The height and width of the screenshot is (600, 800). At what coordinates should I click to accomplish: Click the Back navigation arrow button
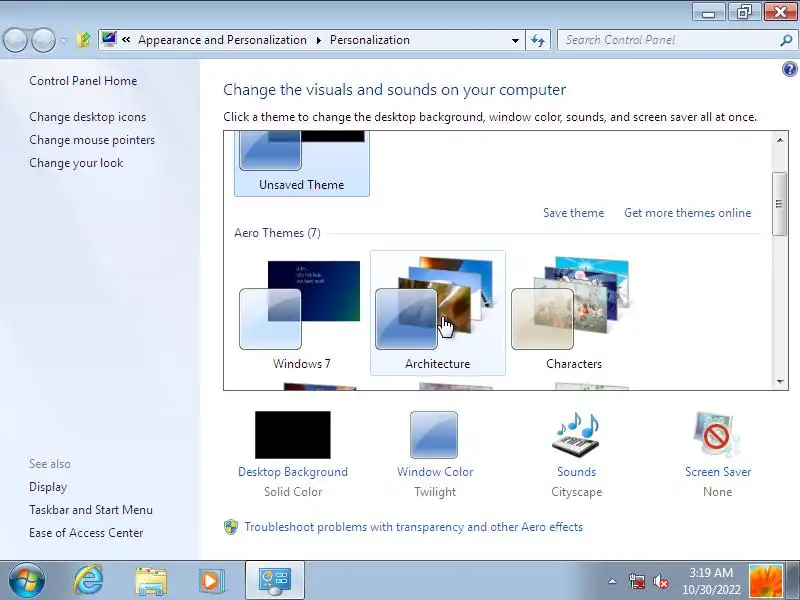coord(15,40)
